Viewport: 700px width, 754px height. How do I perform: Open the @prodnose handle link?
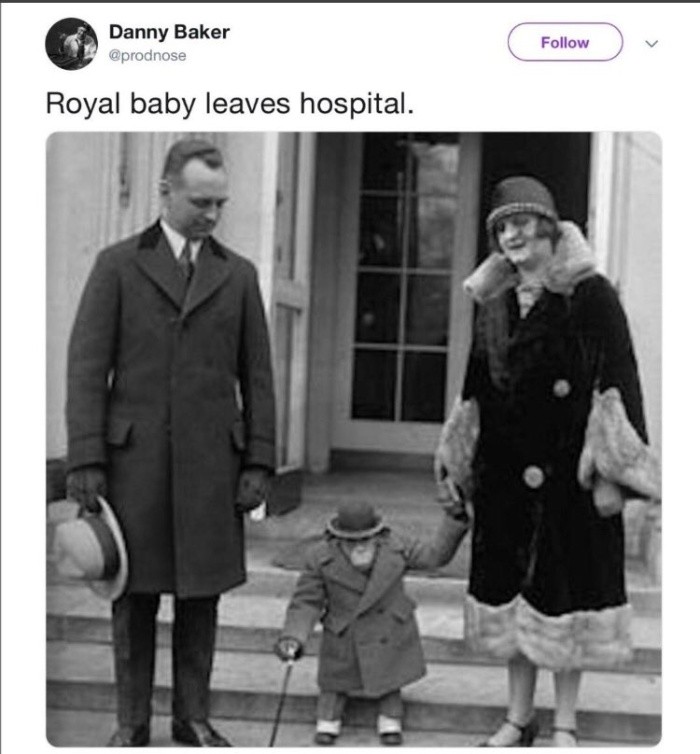point(148,55)
